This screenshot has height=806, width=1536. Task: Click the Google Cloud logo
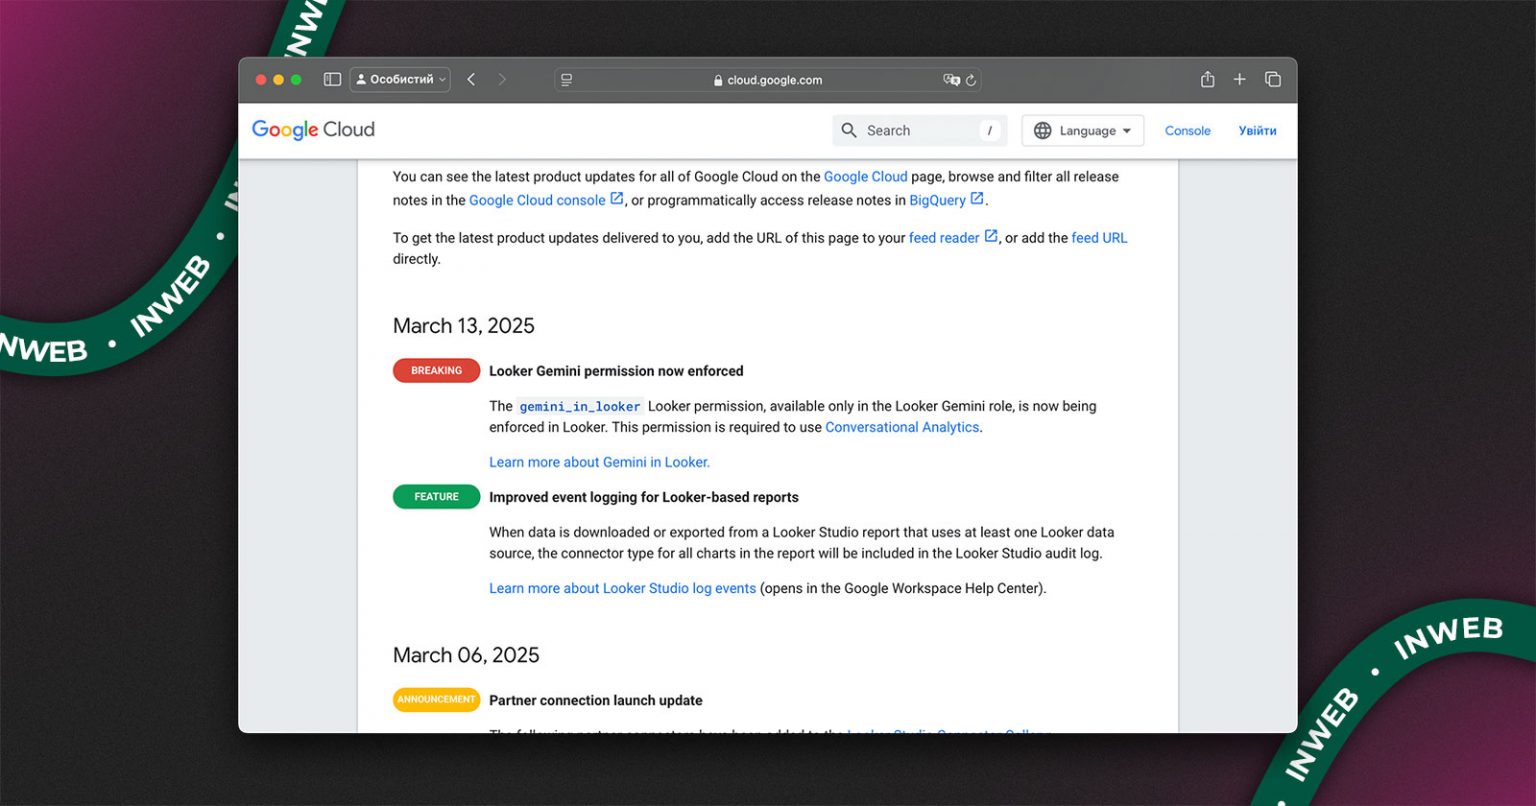pyautogui.click(x=313, y=130)
